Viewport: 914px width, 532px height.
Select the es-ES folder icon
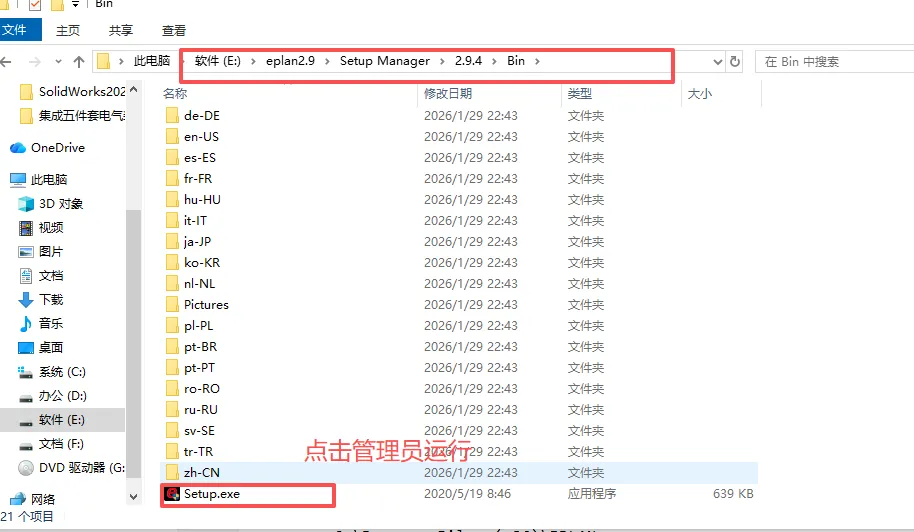(x=172, y=157)
